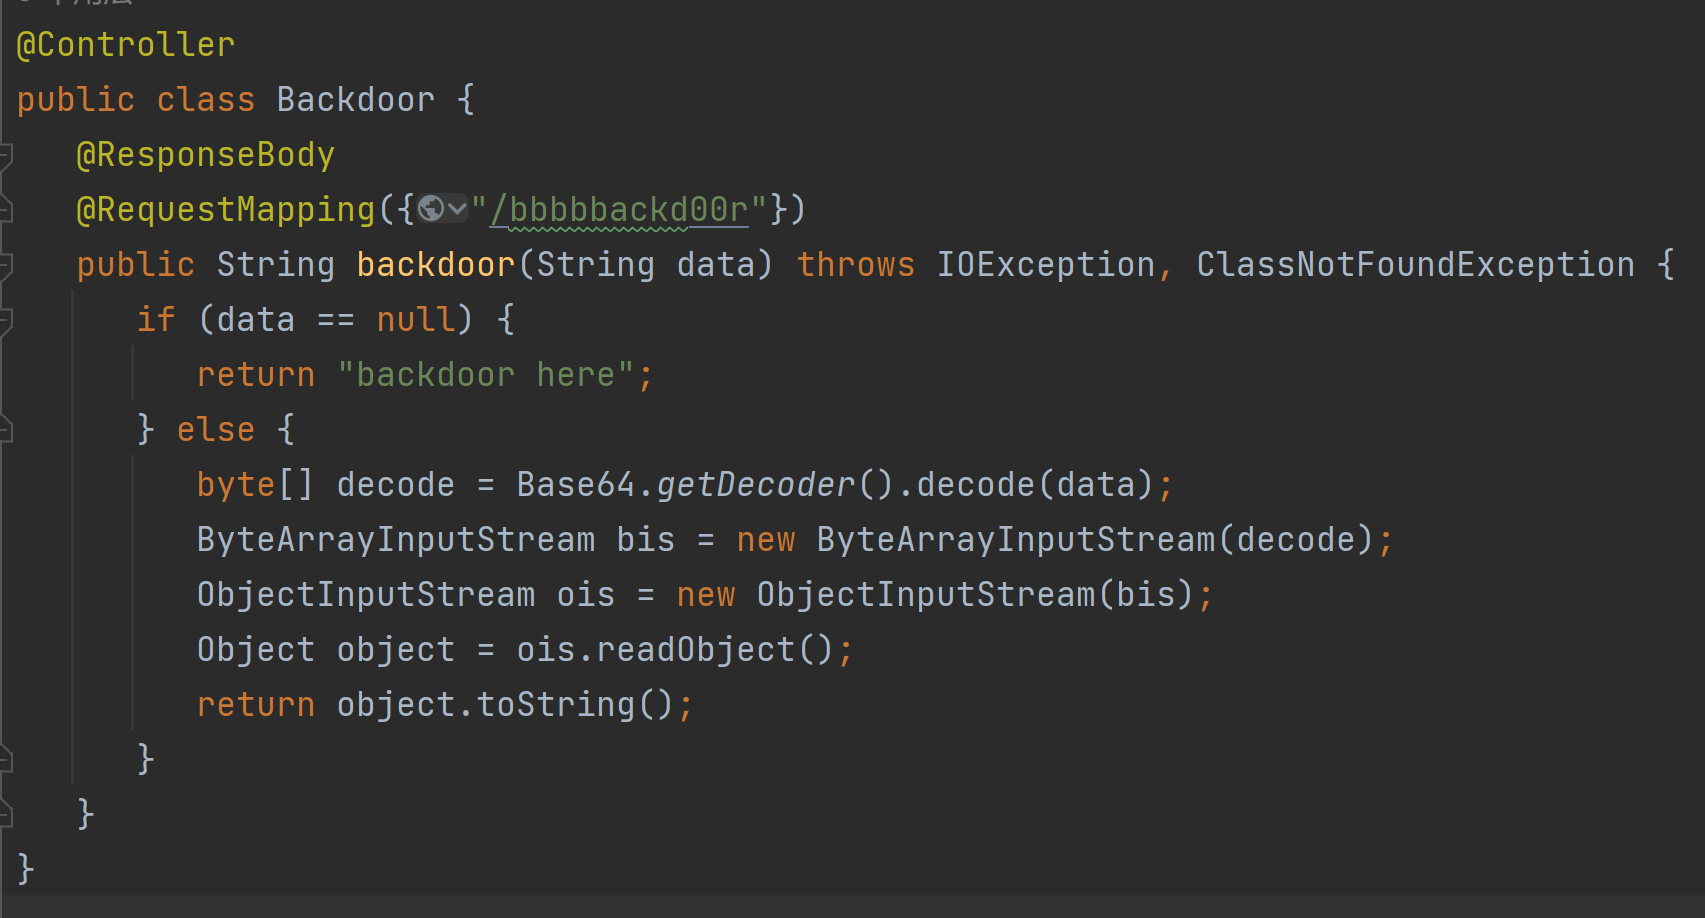This screenshot has width=1705, height=918.
Task: Collapse the fold marker beside @ResponseBody
Action: pyautogui.click(x=5, y=155)
